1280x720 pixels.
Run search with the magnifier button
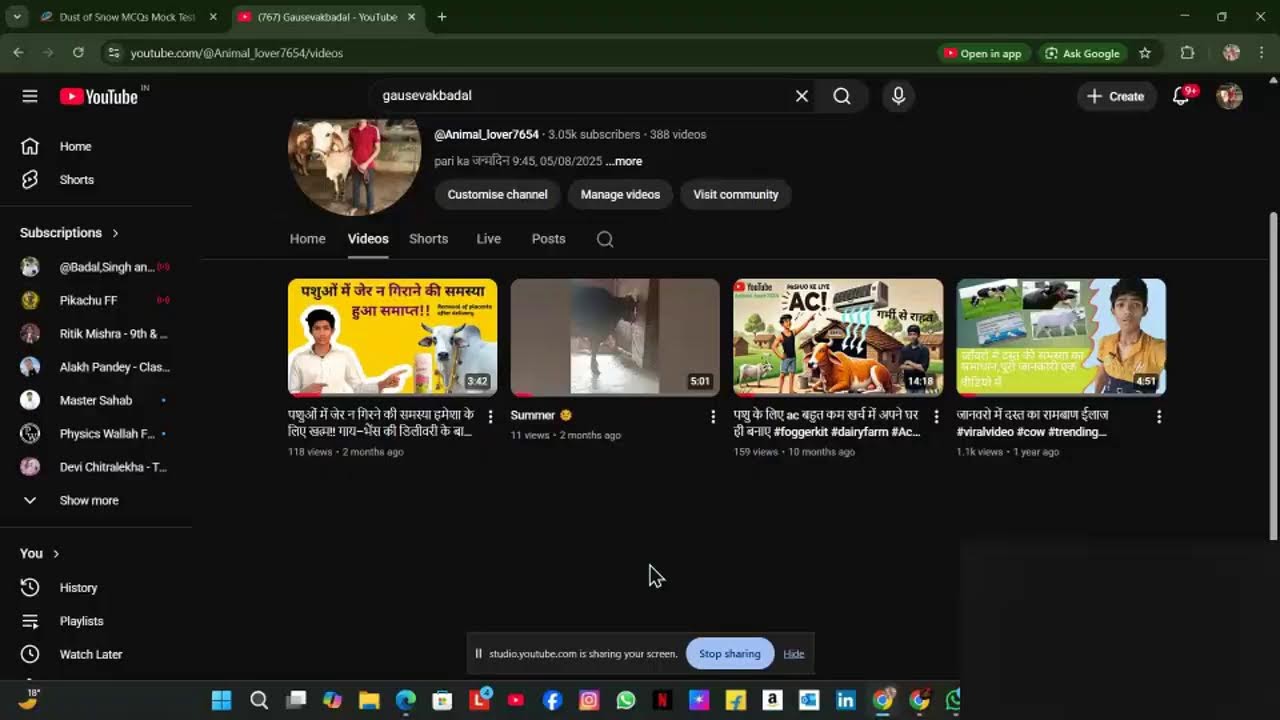pos(842,96)
